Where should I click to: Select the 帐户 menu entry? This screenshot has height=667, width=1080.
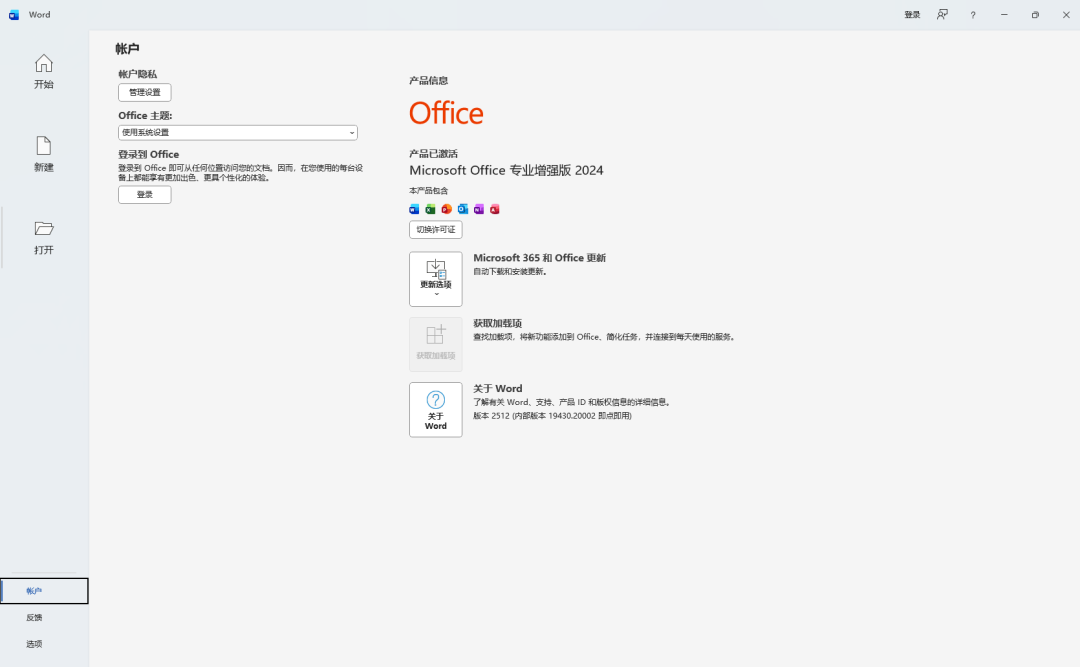pos(33,590)
